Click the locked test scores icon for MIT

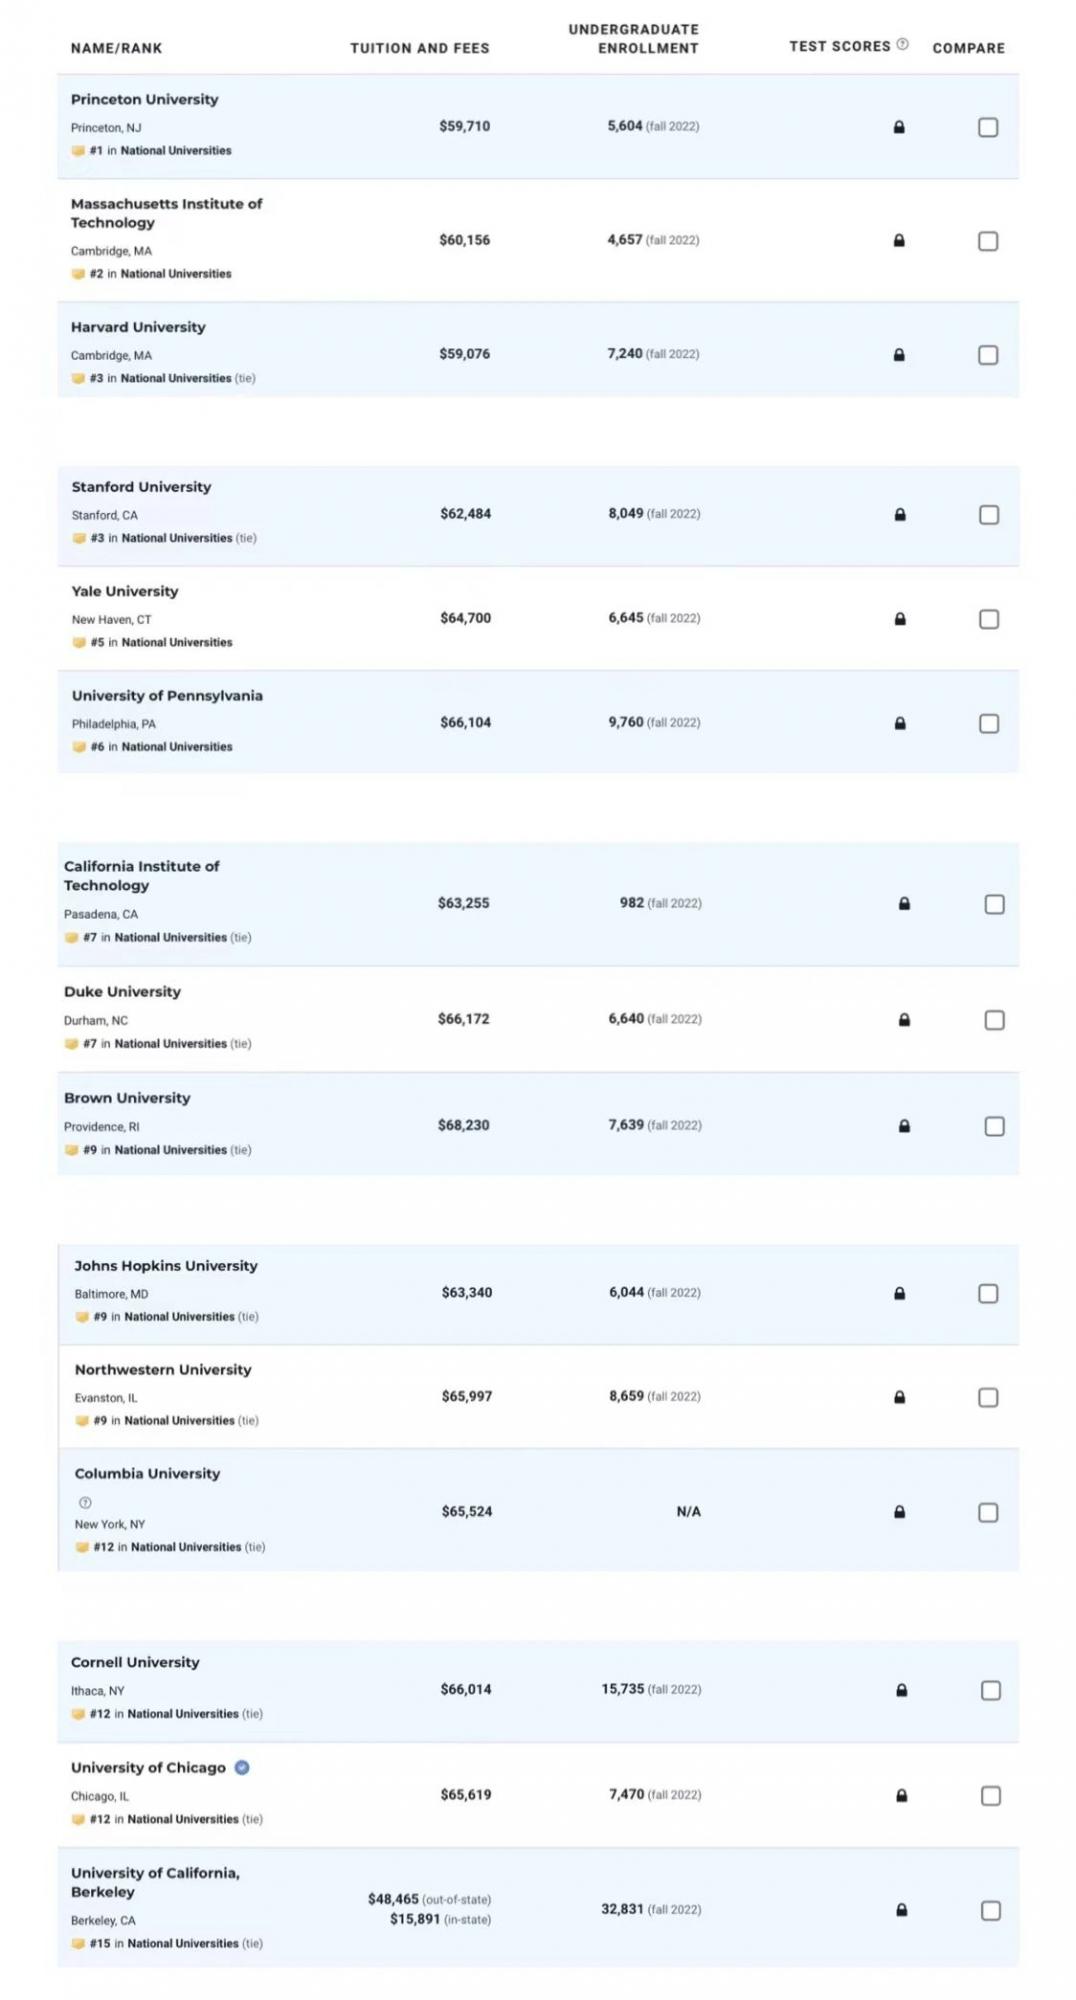pos(898,240)
